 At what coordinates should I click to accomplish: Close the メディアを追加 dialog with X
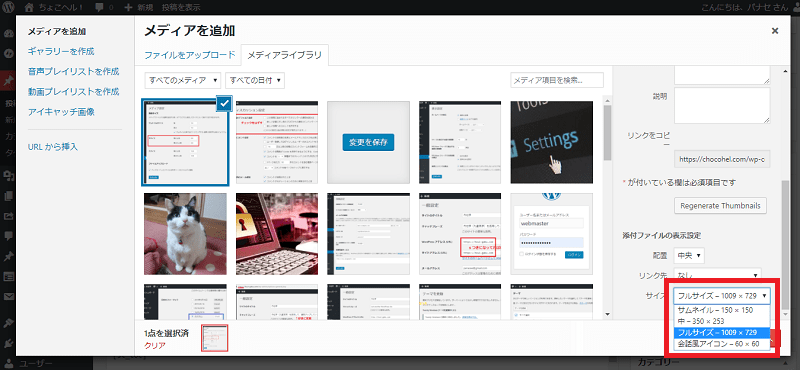coord(775,31)
